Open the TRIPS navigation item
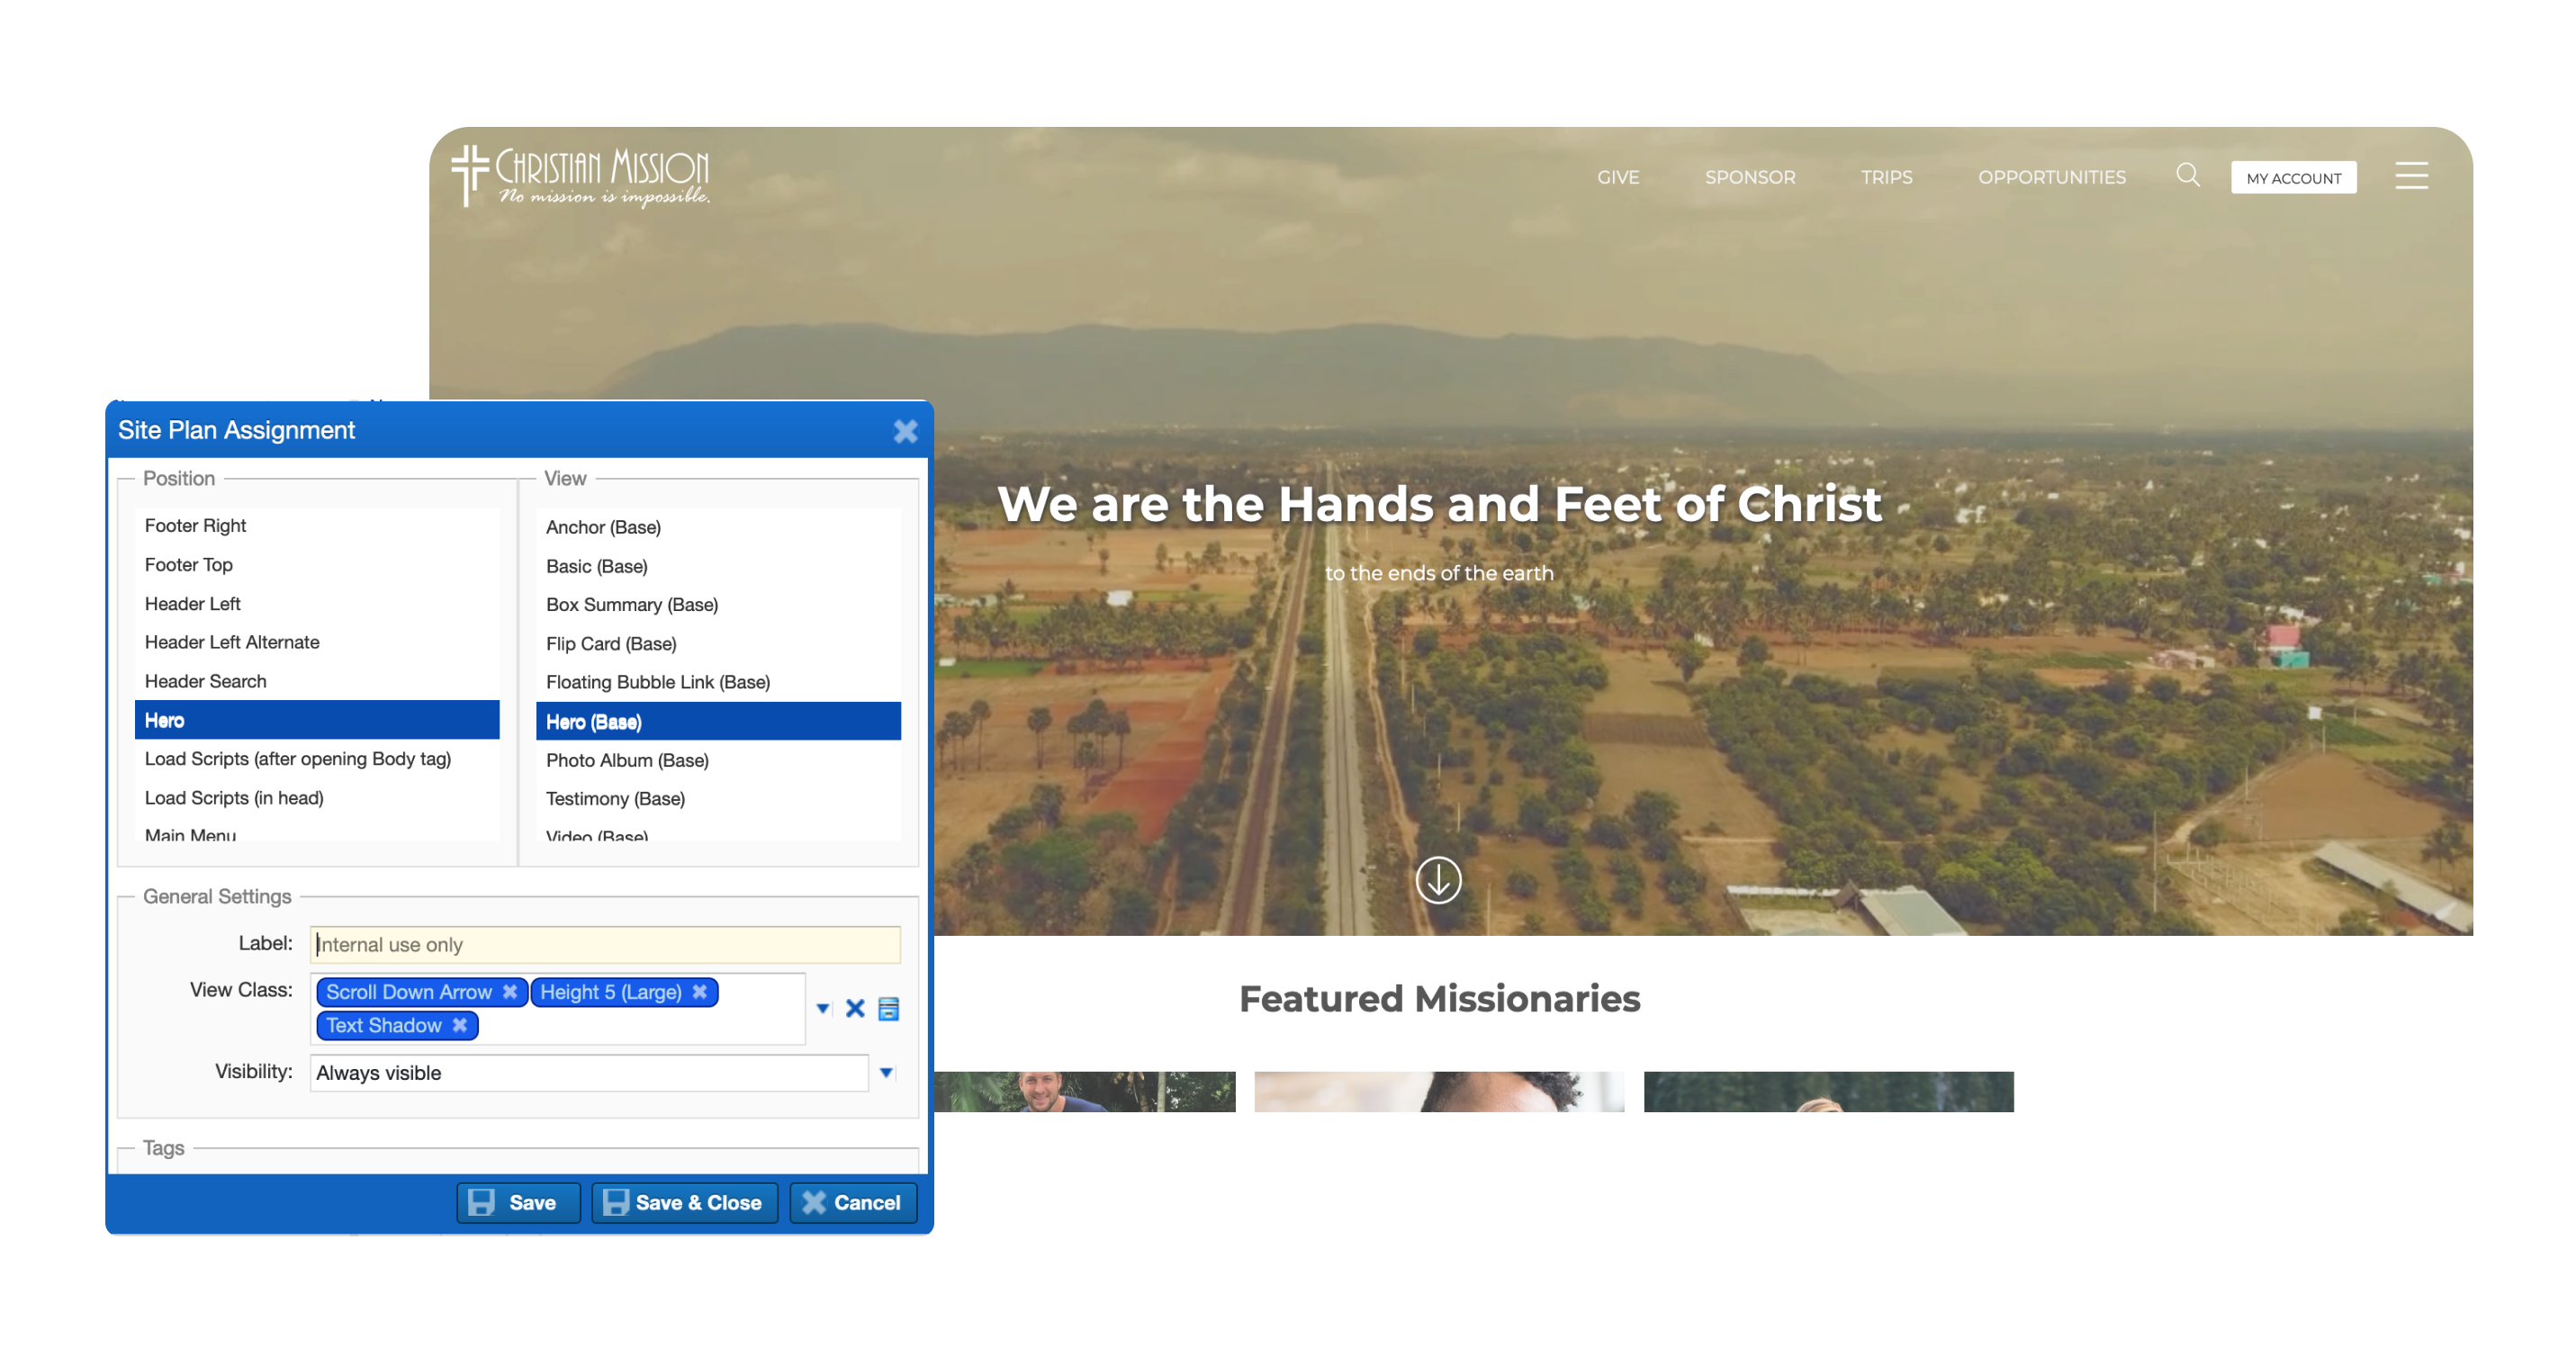2576x1366 pixels. coord(1886,177)
